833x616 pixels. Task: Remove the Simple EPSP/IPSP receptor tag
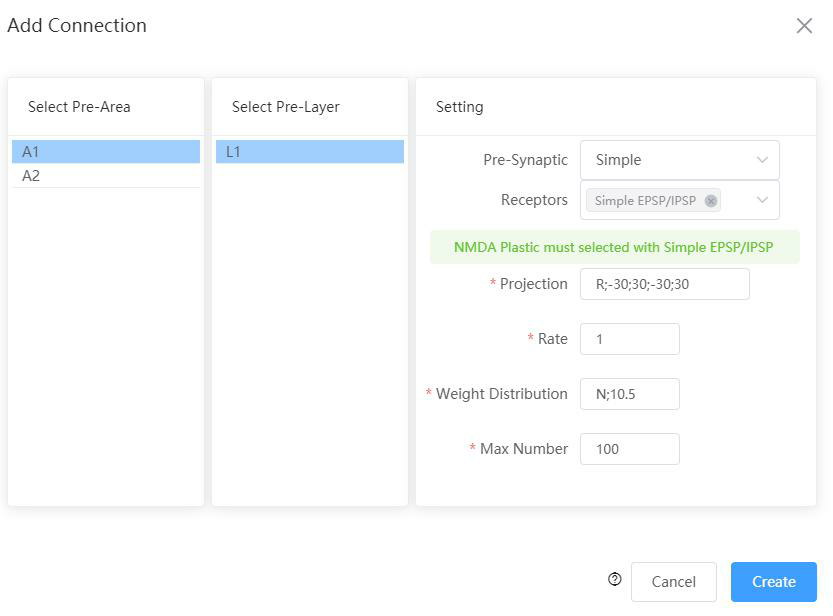point(711,201)
